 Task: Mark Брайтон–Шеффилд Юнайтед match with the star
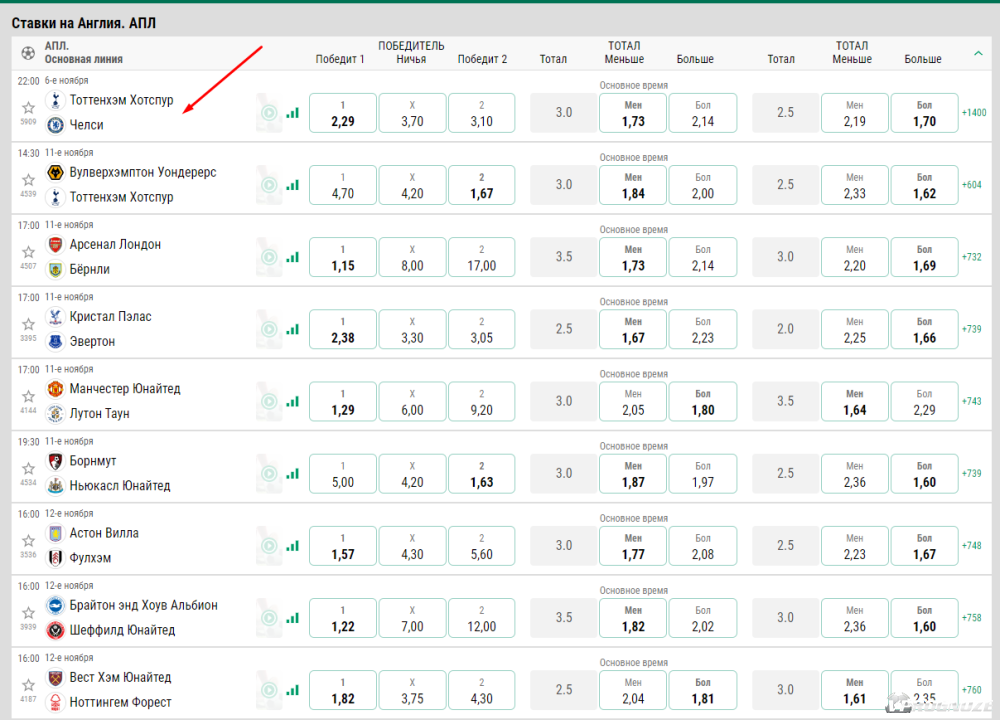coord(28,612)
